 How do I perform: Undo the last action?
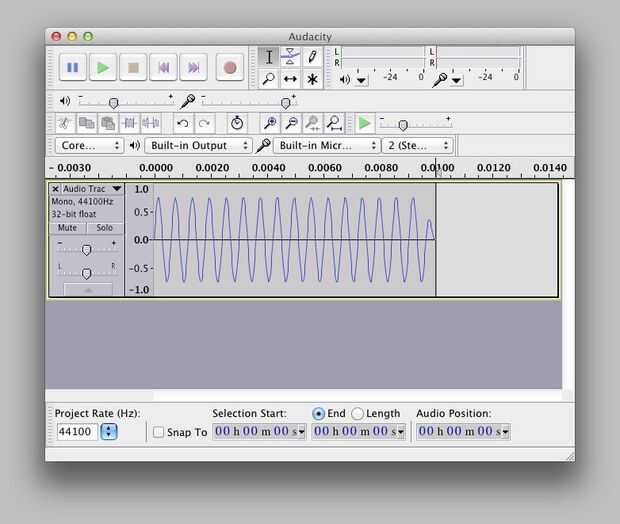coord(183,123)
